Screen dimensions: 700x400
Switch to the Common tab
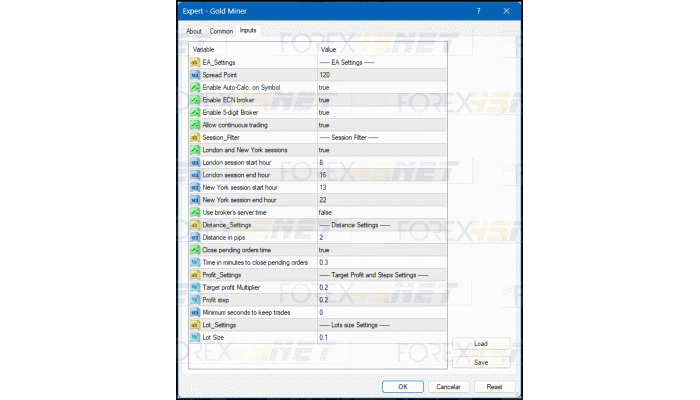click(221, 31)
